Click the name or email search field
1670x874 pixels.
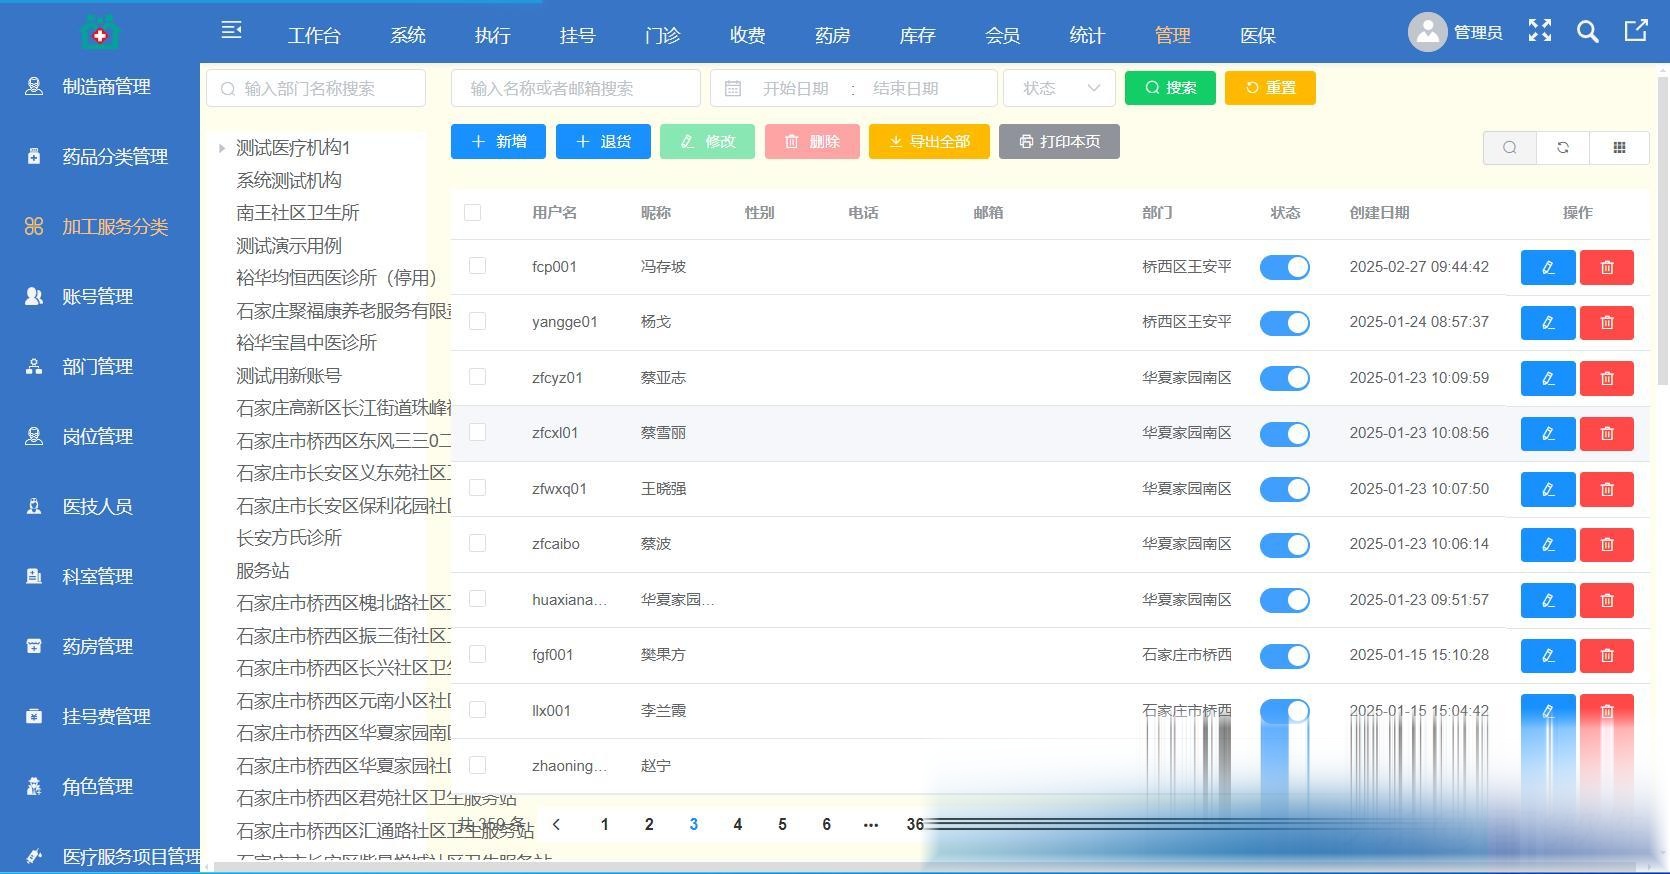tap(576, 88)
